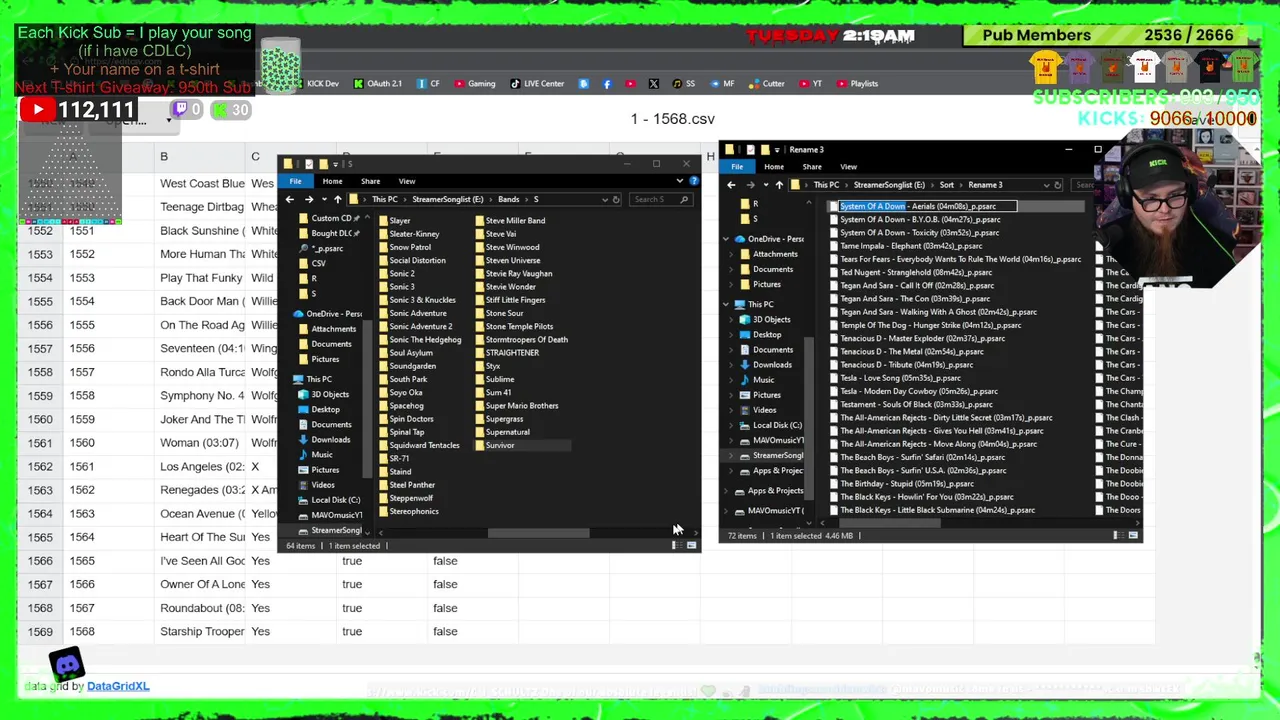1280x720 pixels.
Task: Open the Gaming YouTube bookmark
Action: [x=474, y=84]
